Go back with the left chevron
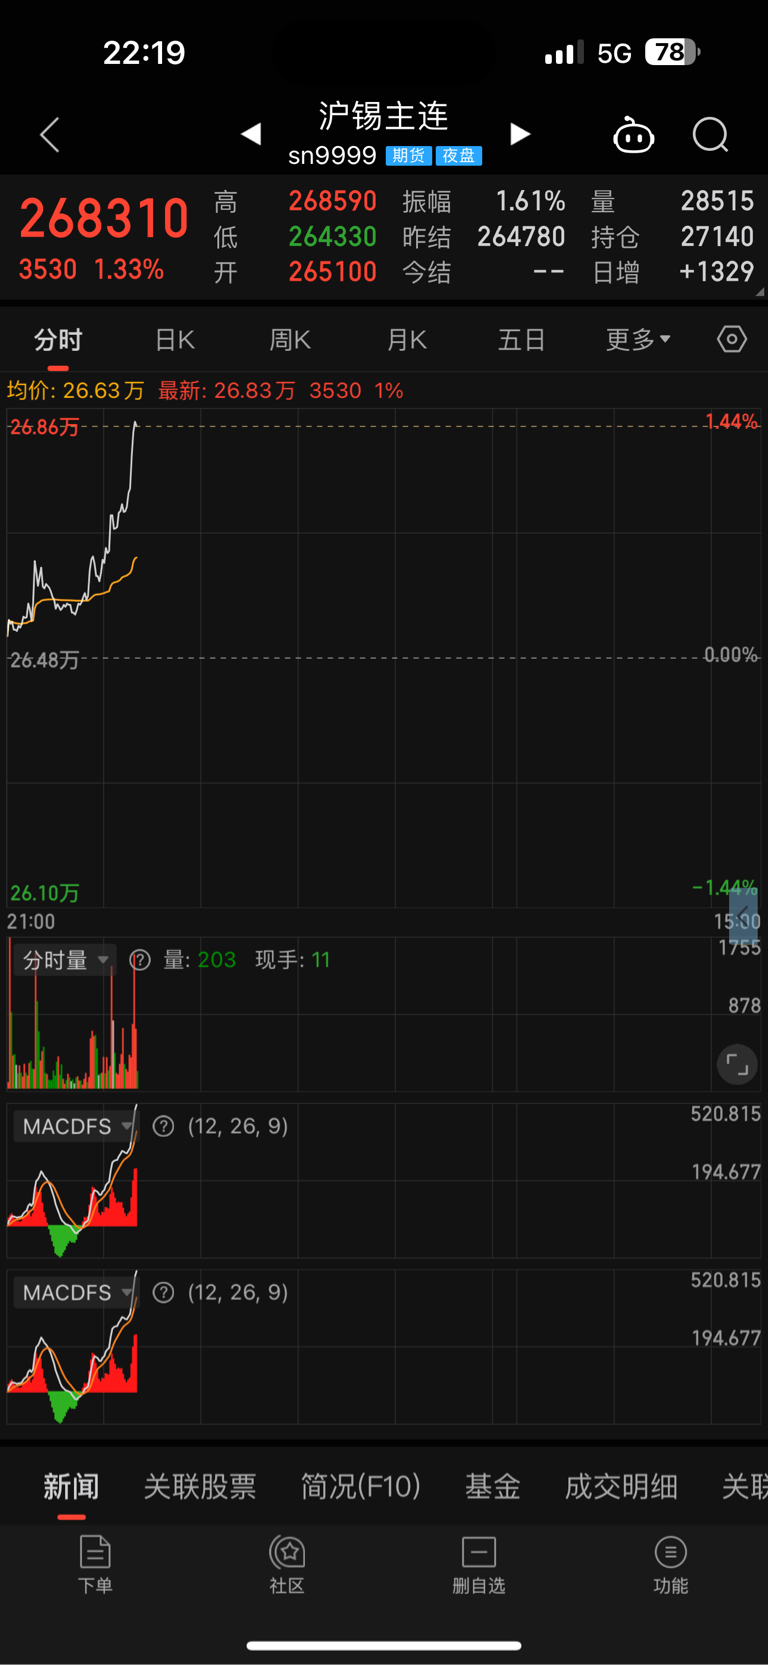768x1665 pixels. click(50, 135)
